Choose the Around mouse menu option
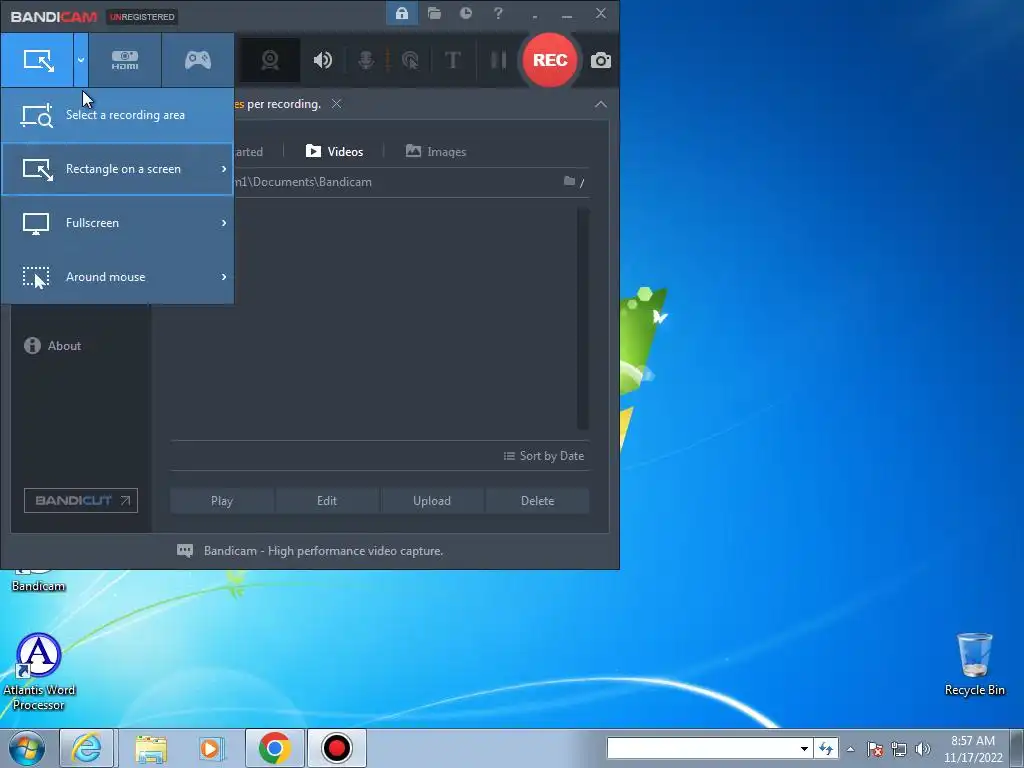Screen dimensions: 1024x768 coord(118,277)
